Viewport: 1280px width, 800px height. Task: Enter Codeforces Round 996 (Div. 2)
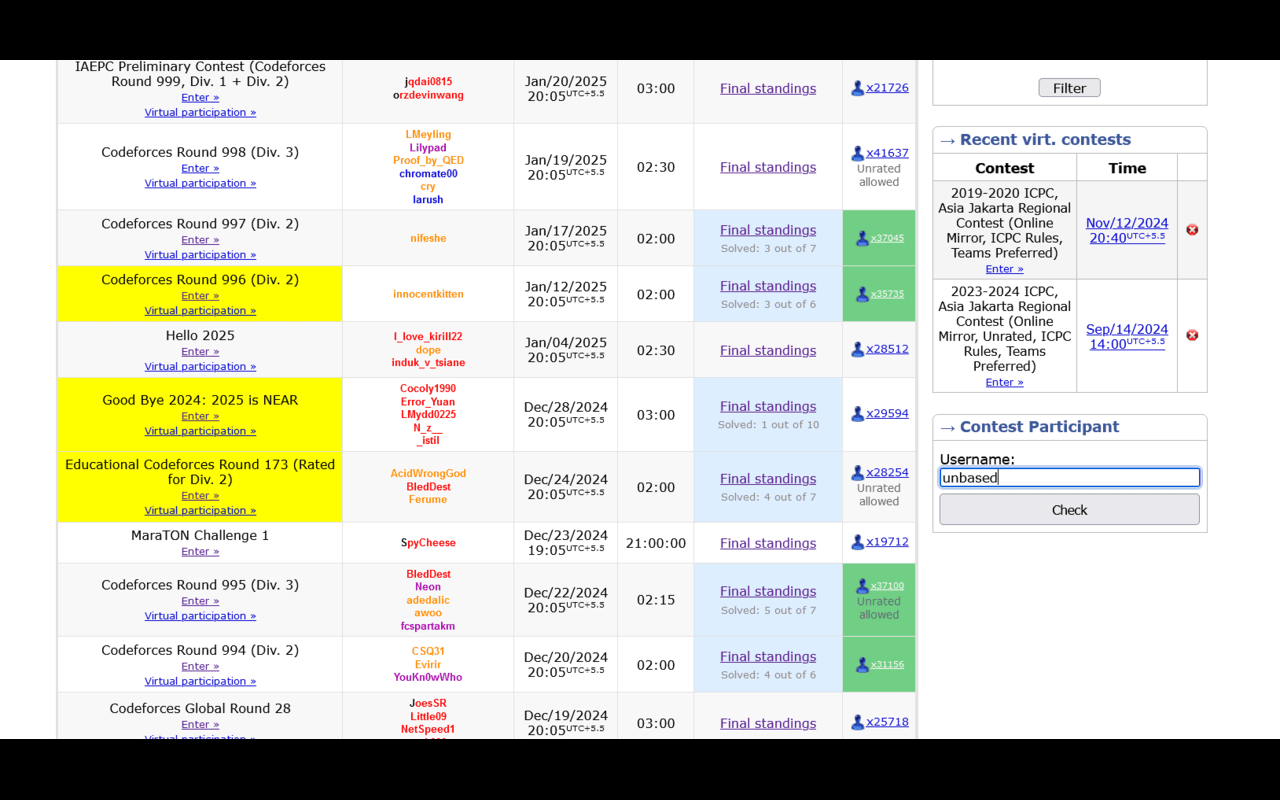(x=200, y=296)
